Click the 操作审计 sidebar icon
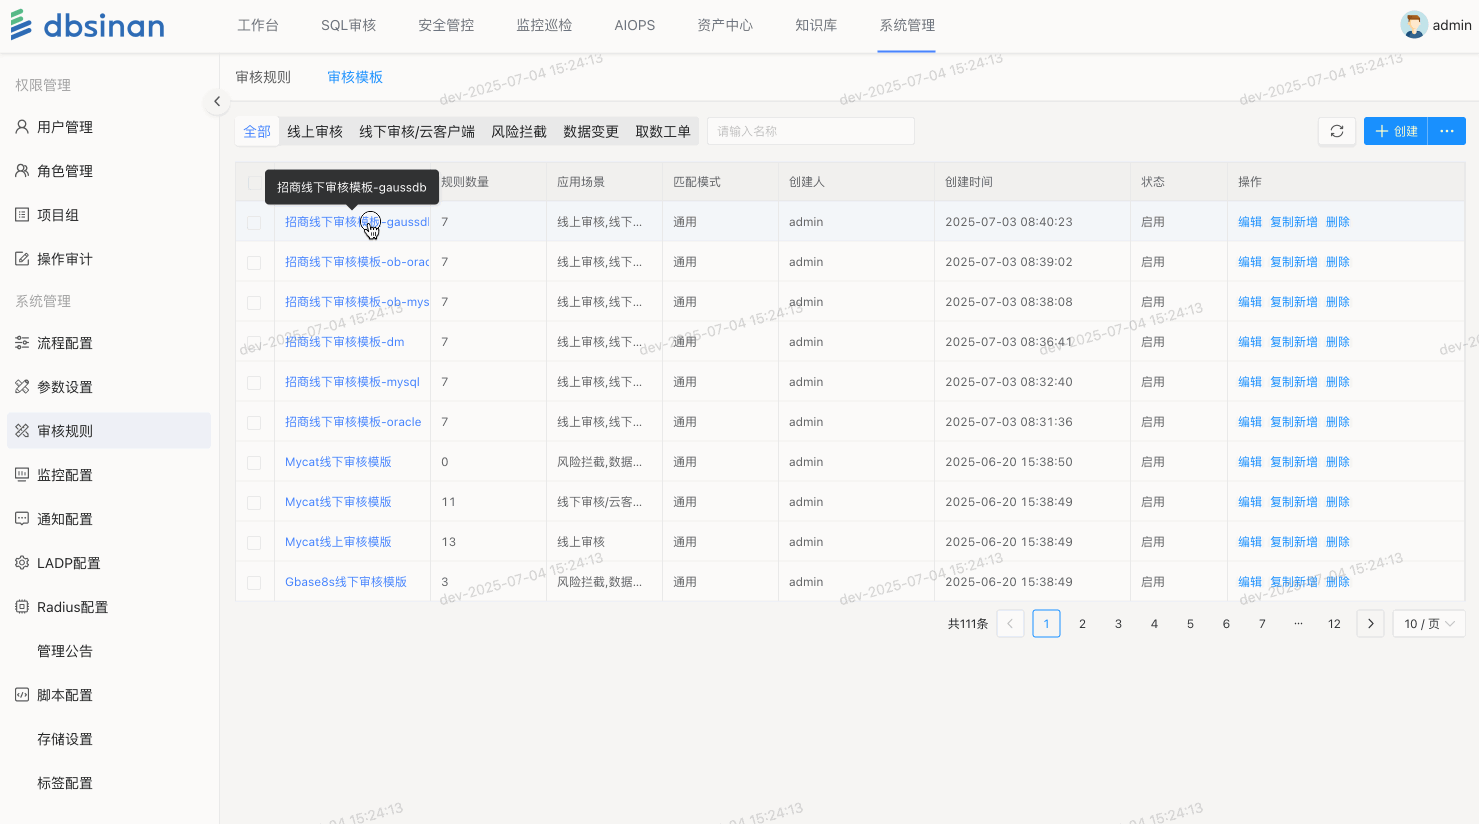This screenshot has width=1479, height=824. [22, 259]
